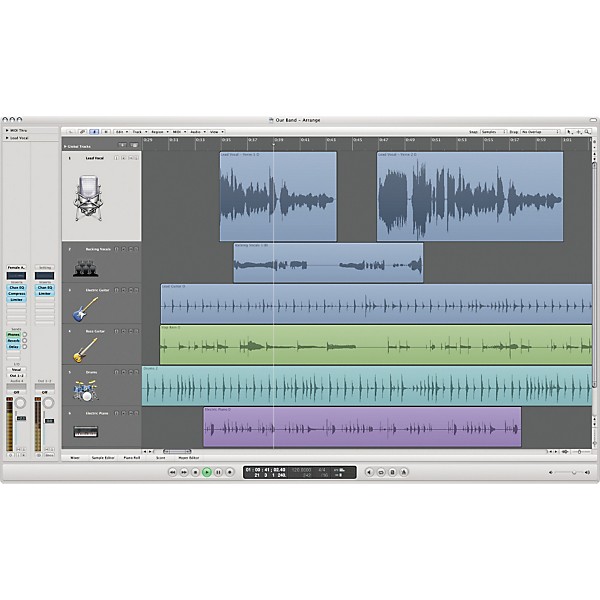This screenshot has width=600, height=600.
Task: Open the Piano Roll tab
Action: point(132,458)
